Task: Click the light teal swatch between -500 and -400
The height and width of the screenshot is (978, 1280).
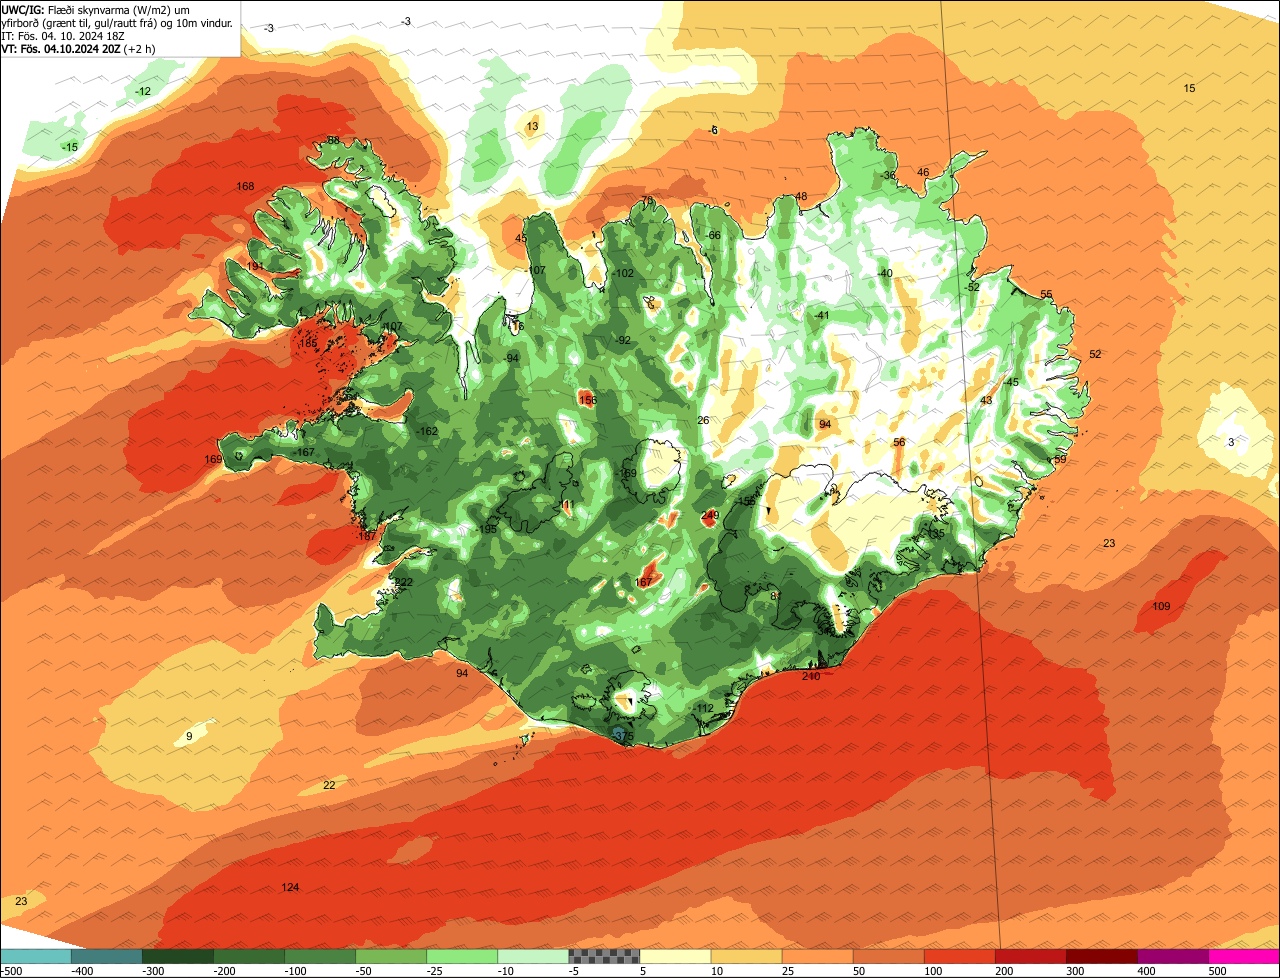Action: (35, 956)
